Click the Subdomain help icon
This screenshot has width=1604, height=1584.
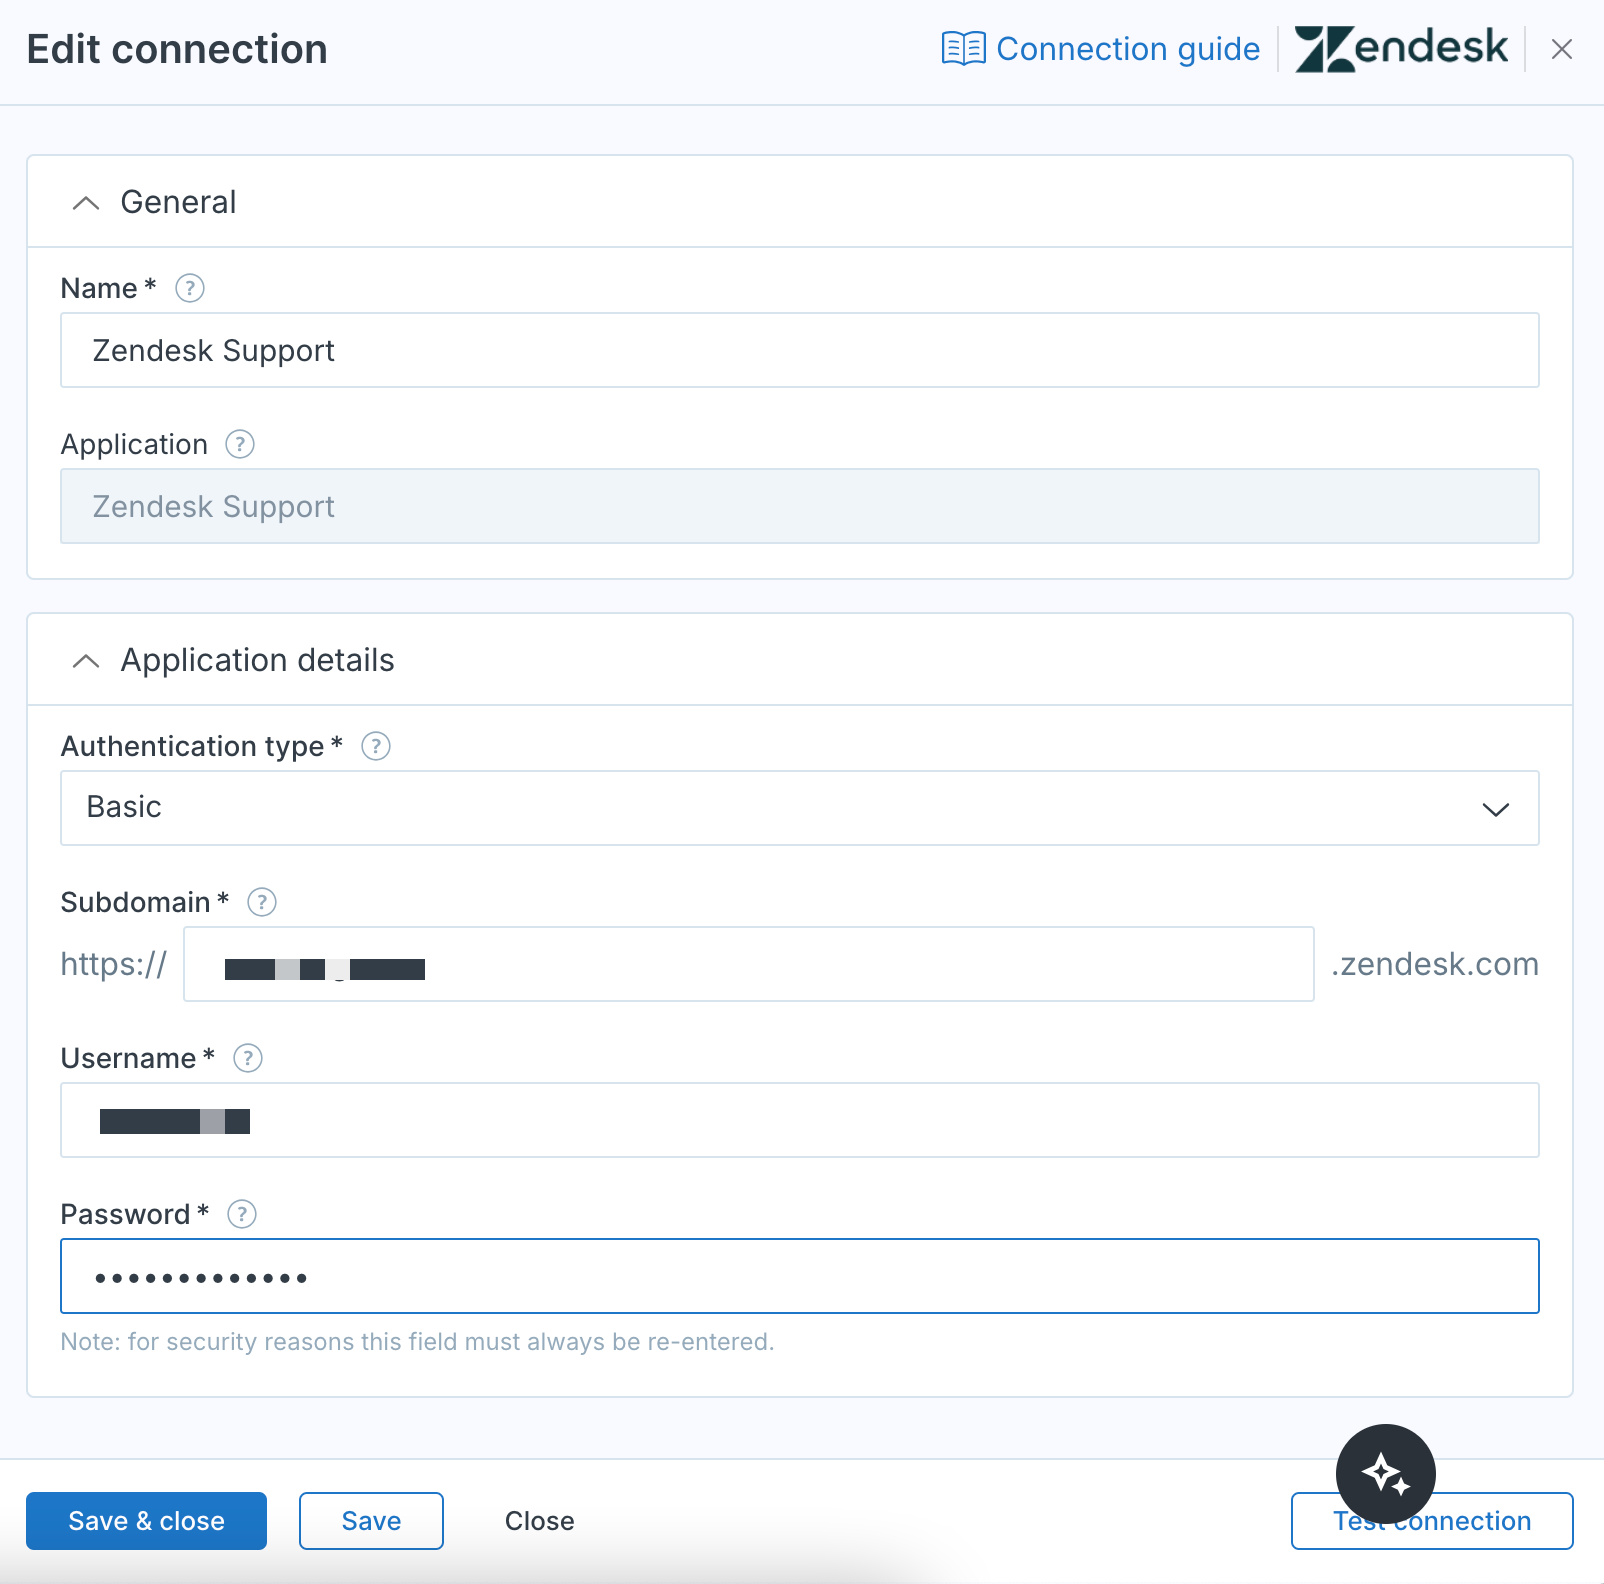[262, 902]
